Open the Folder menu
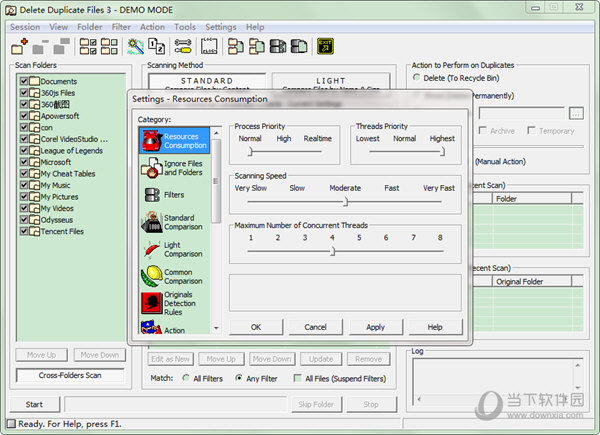 (90, 27)
